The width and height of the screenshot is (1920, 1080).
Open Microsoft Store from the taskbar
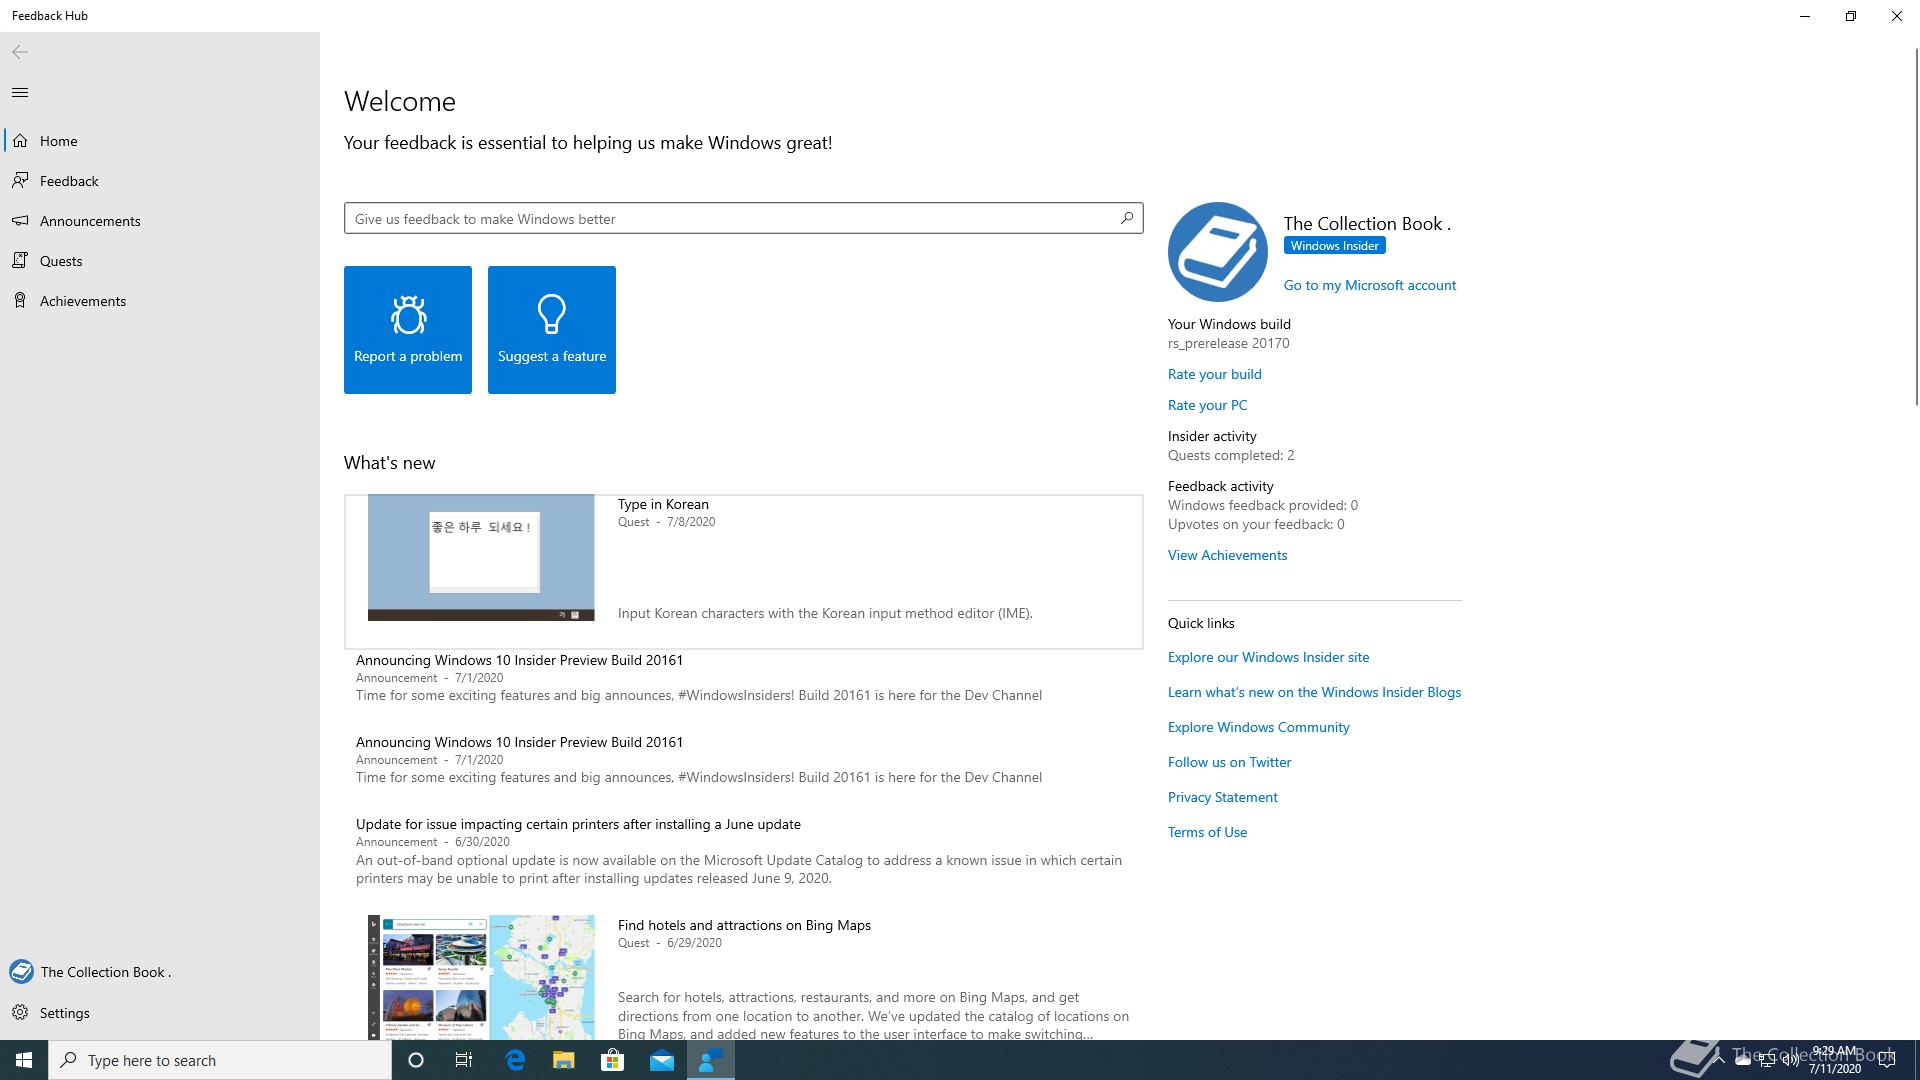(612, 1060)
